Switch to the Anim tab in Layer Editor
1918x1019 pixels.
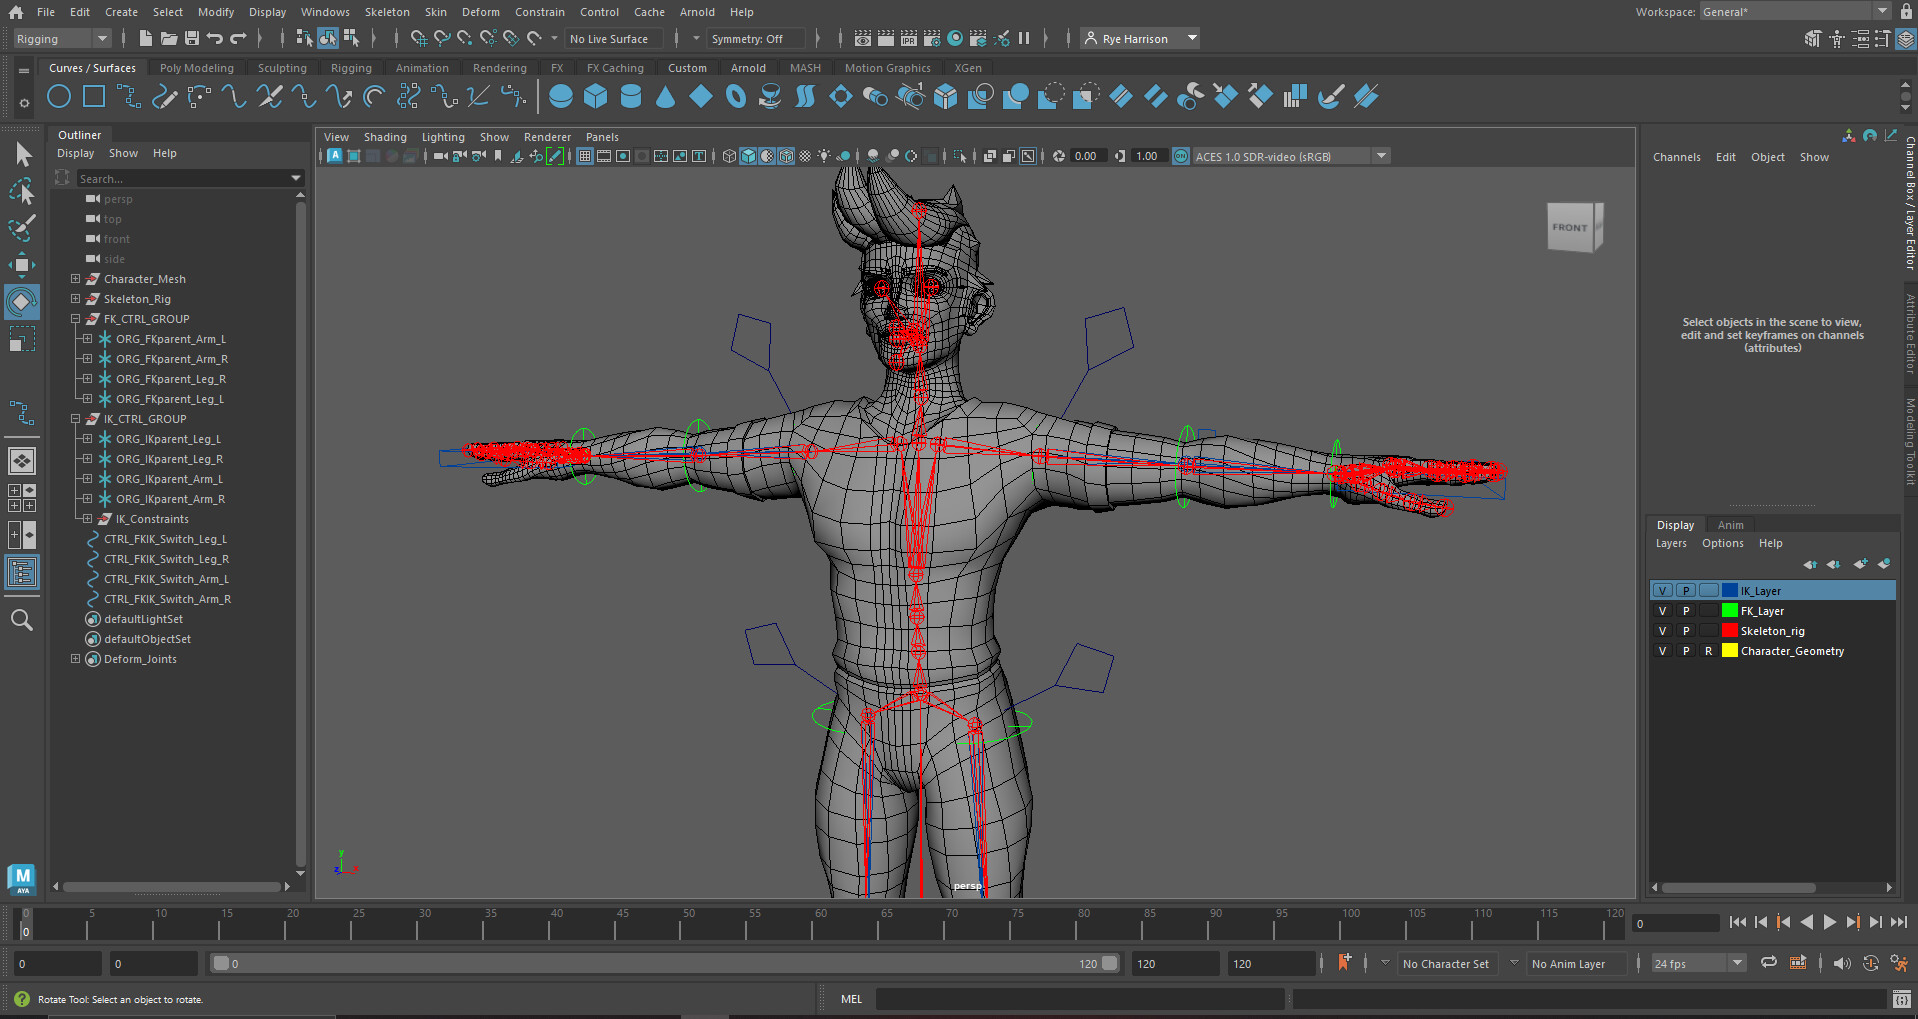1731,524
